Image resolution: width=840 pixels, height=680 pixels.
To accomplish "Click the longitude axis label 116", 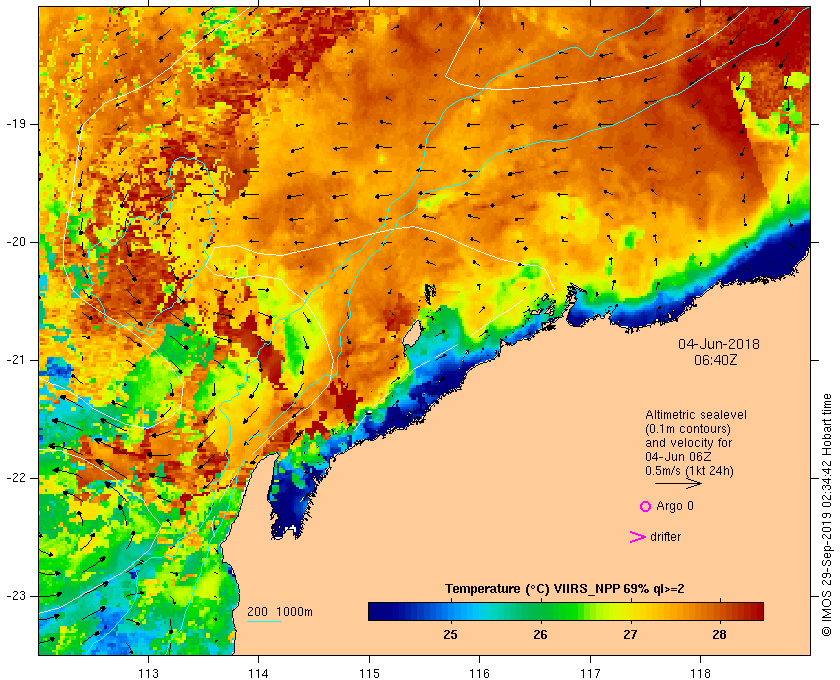I will [x=479, y=674].
